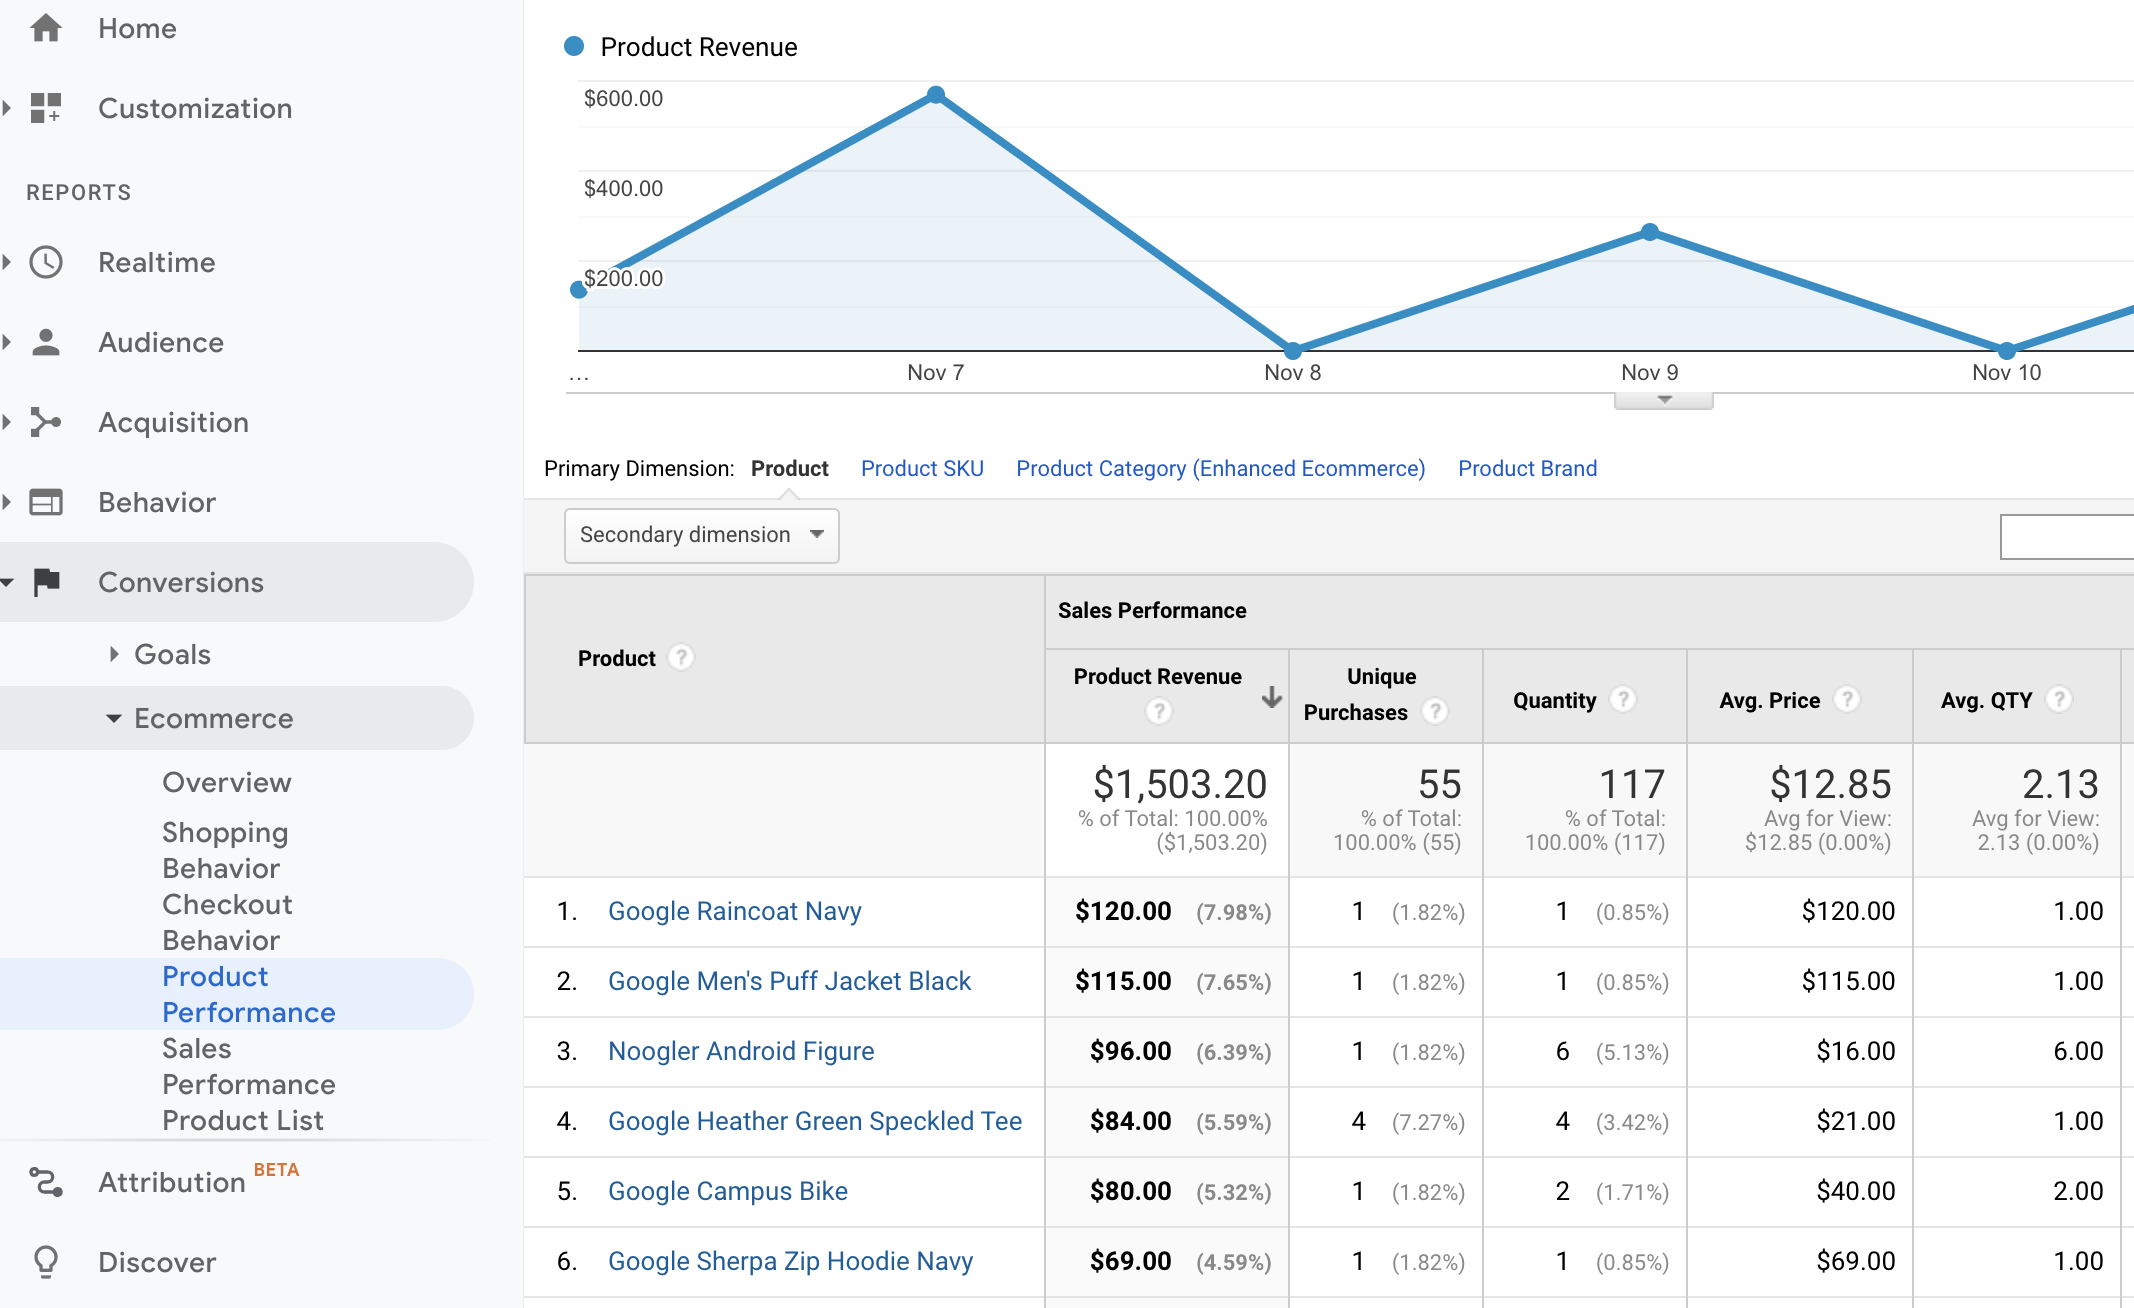This screenshot has width=2134, height=1308.
Task: Click the $120.00 revenue cell for Raincoat Navy
Action: tap(1123, 911)
